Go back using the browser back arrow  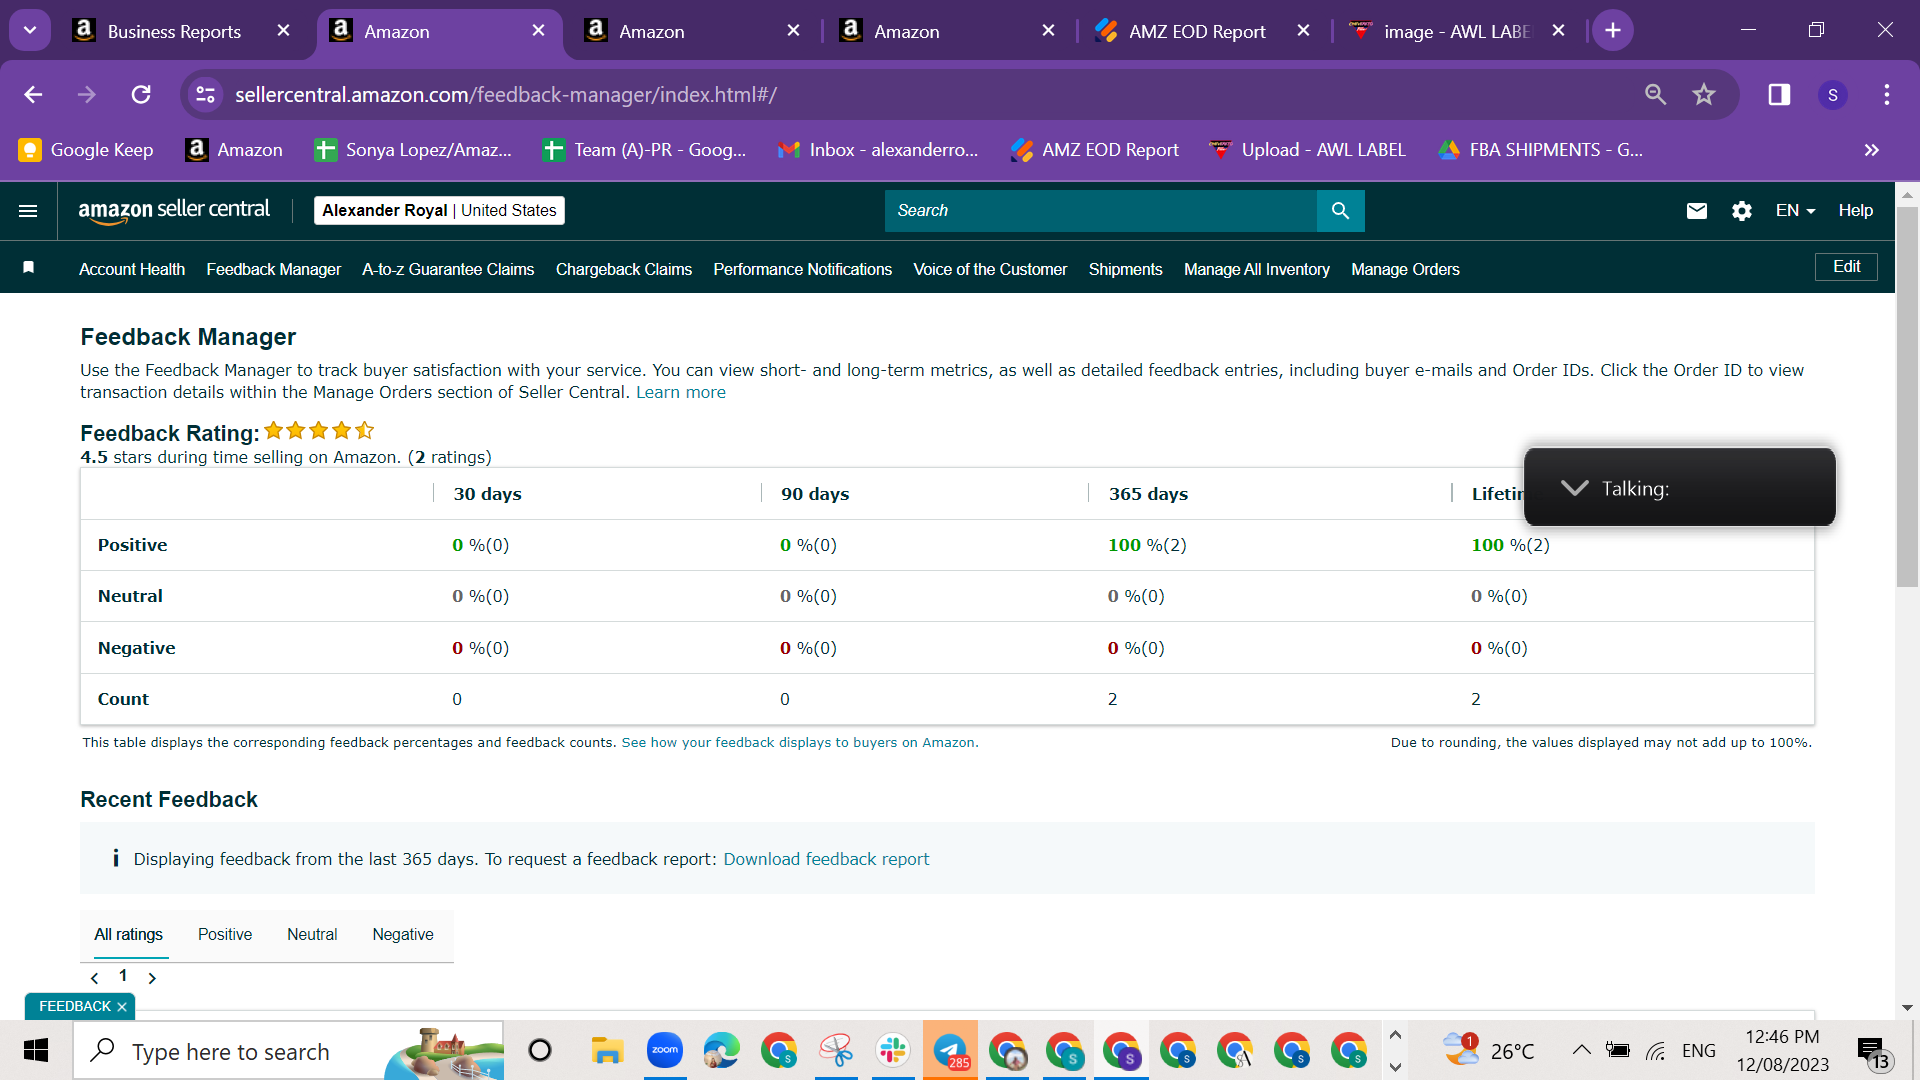click(33, 94)
